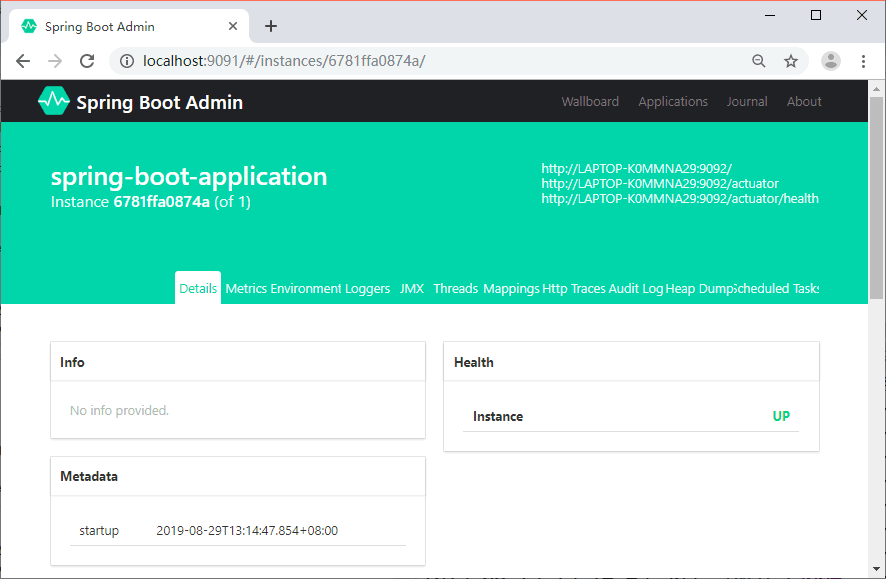
Task: Minimize the Chrome window
Action: [x=770, y=15]
